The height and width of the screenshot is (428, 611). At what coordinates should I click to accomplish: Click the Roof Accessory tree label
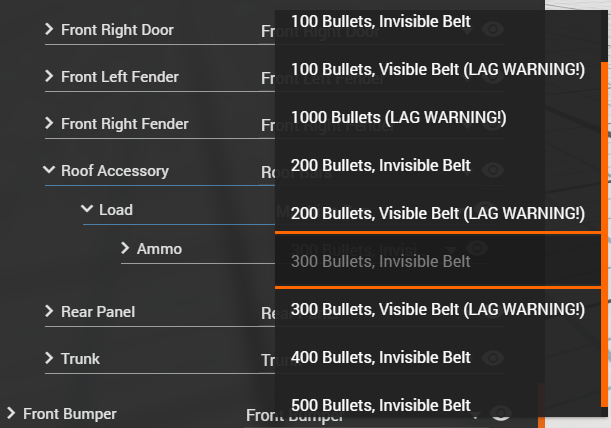pyautogui.click(x=114, y=171)
